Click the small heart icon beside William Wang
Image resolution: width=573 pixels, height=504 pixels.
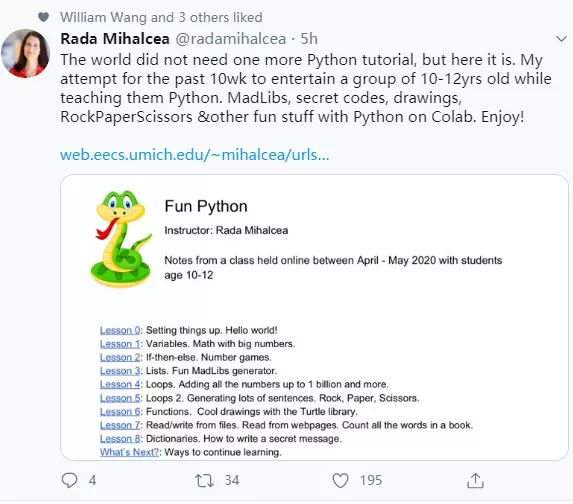[43, 17]
